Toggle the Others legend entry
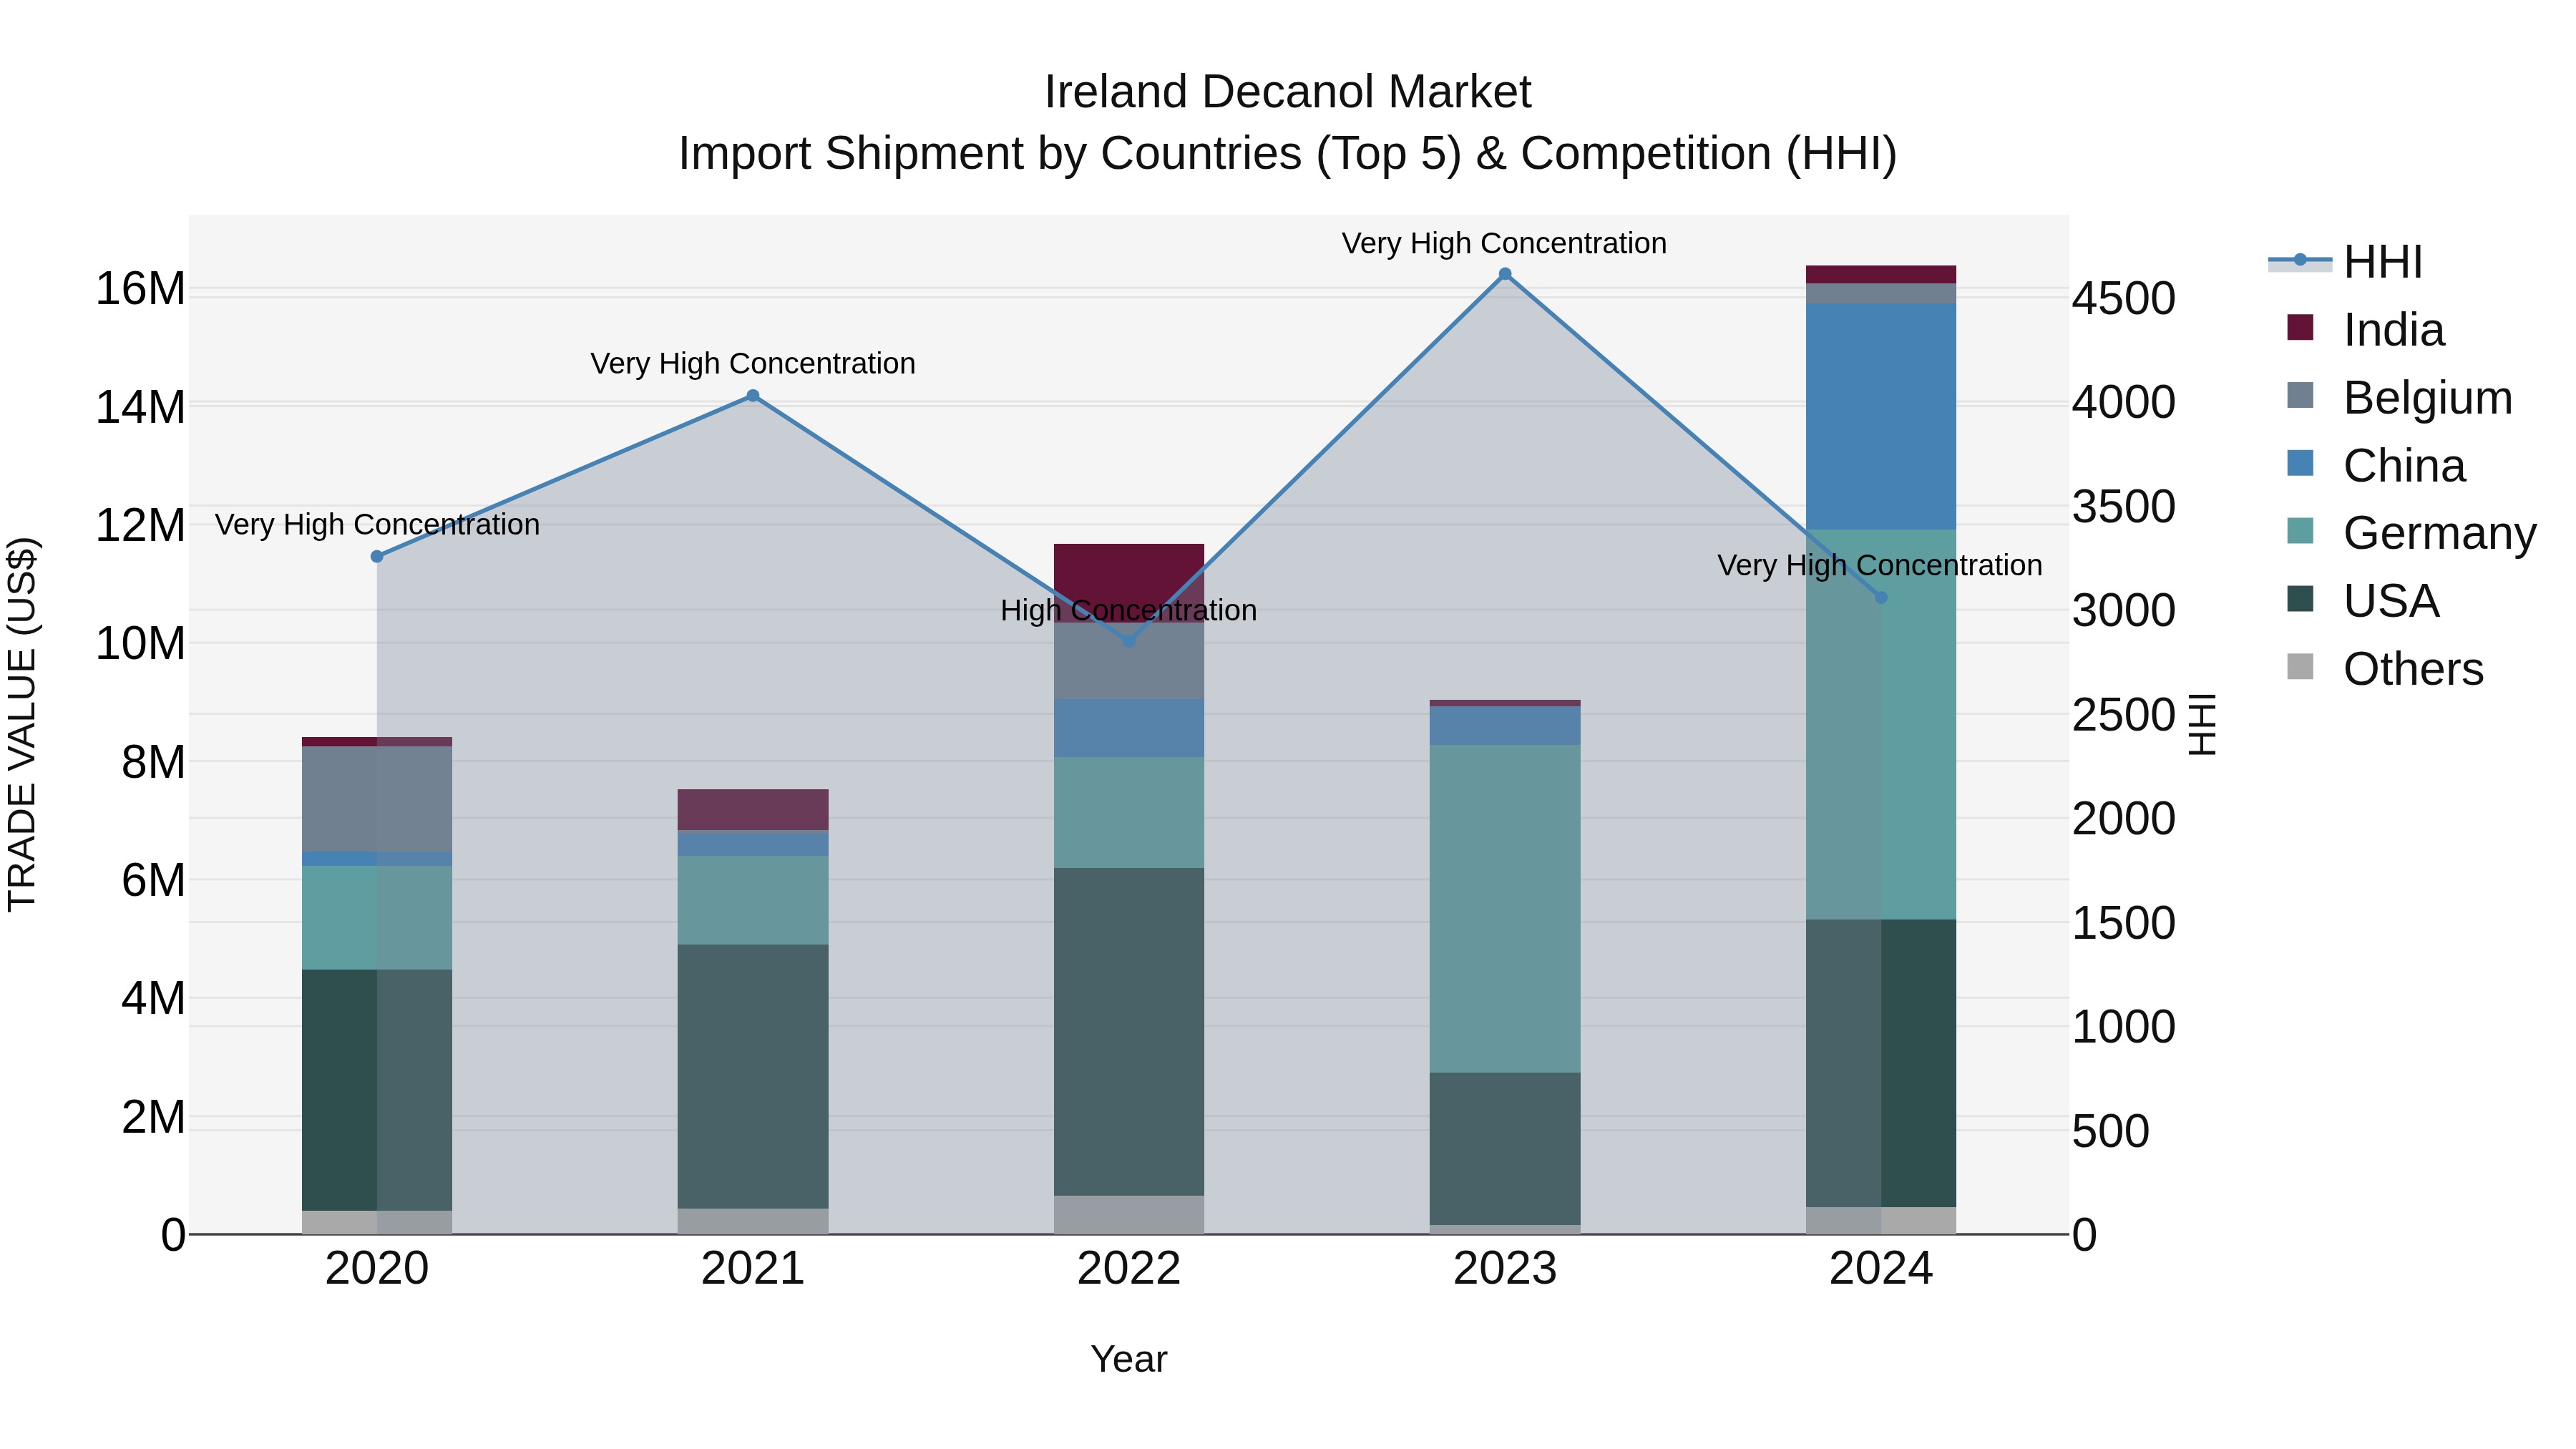Image resolution: width=2576 pixels, height=1449 pixels. (x=2385, y=669)
